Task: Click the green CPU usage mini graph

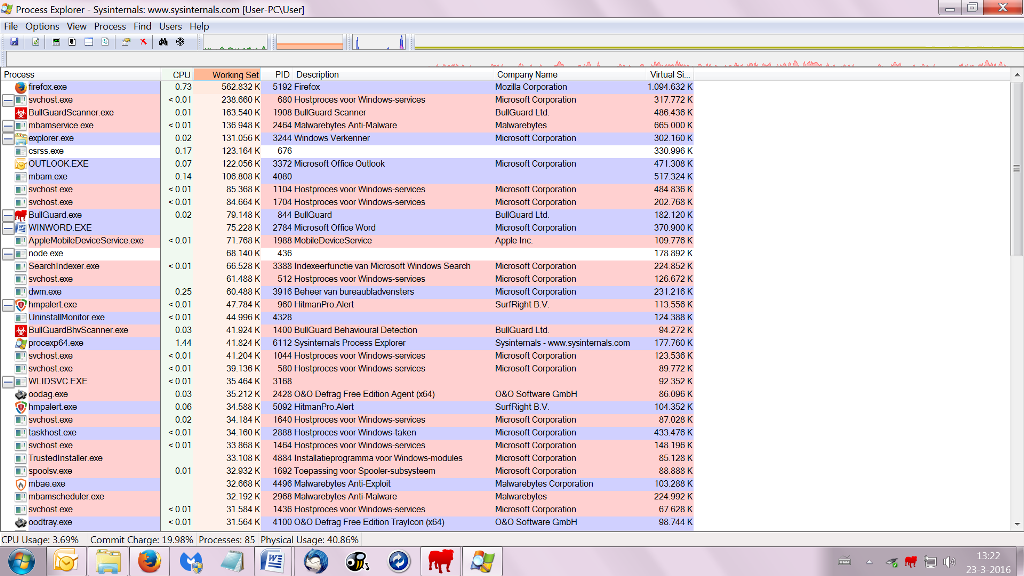Action: pyautogui.click(x=235, y=42)
